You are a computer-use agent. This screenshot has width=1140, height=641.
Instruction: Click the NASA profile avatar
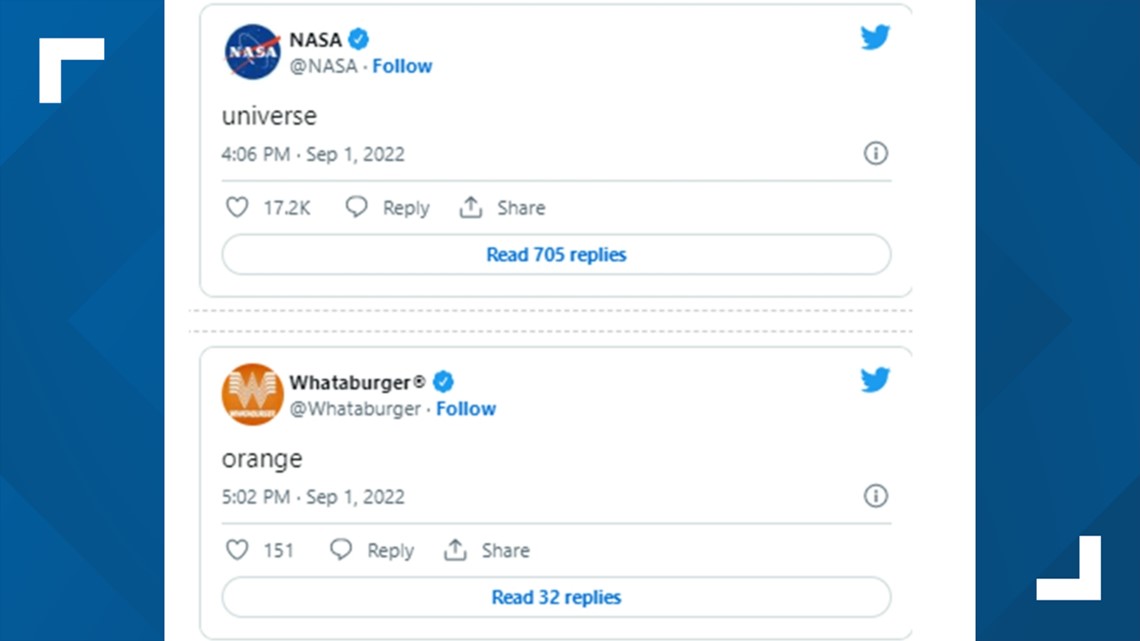(x=251, y=52)
